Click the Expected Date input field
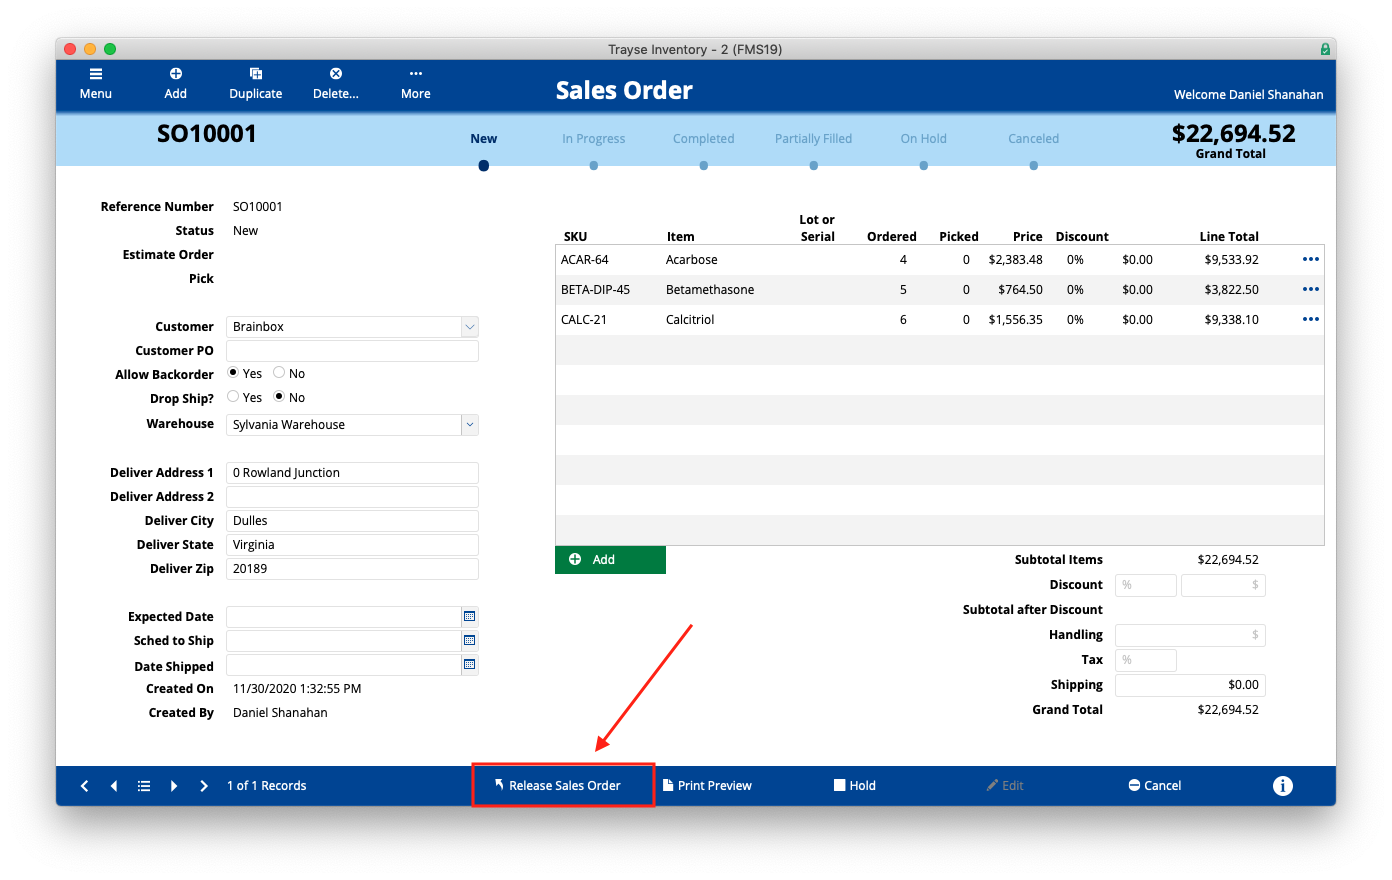Image resolution: width=1392 pixels, height=880 pixels. (343, 617)
